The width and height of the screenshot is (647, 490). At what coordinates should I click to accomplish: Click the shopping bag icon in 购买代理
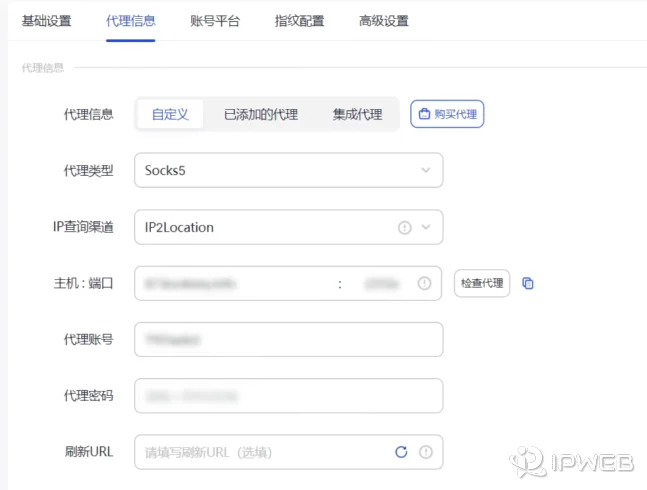click(424, 114)
